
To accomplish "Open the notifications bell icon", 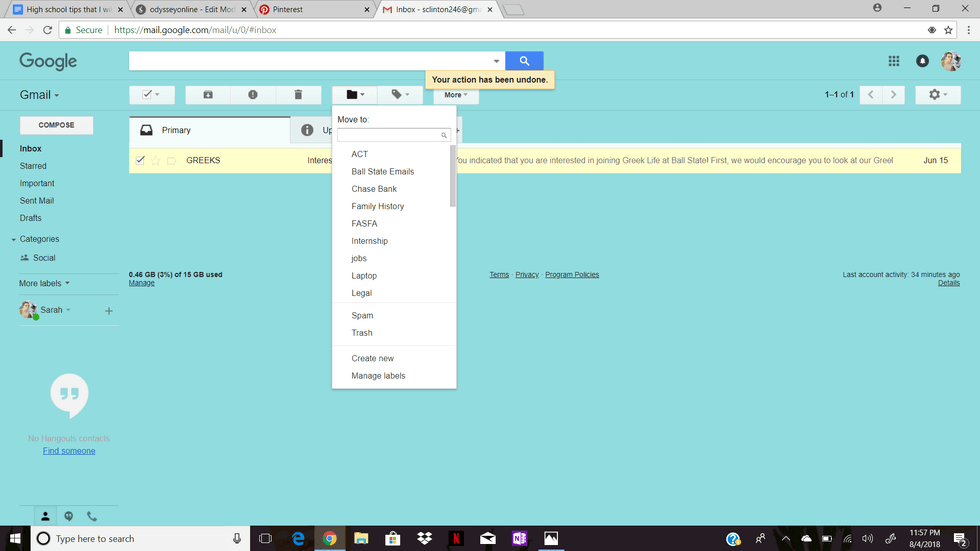I will pyautogui.click(x=922, y=61).
